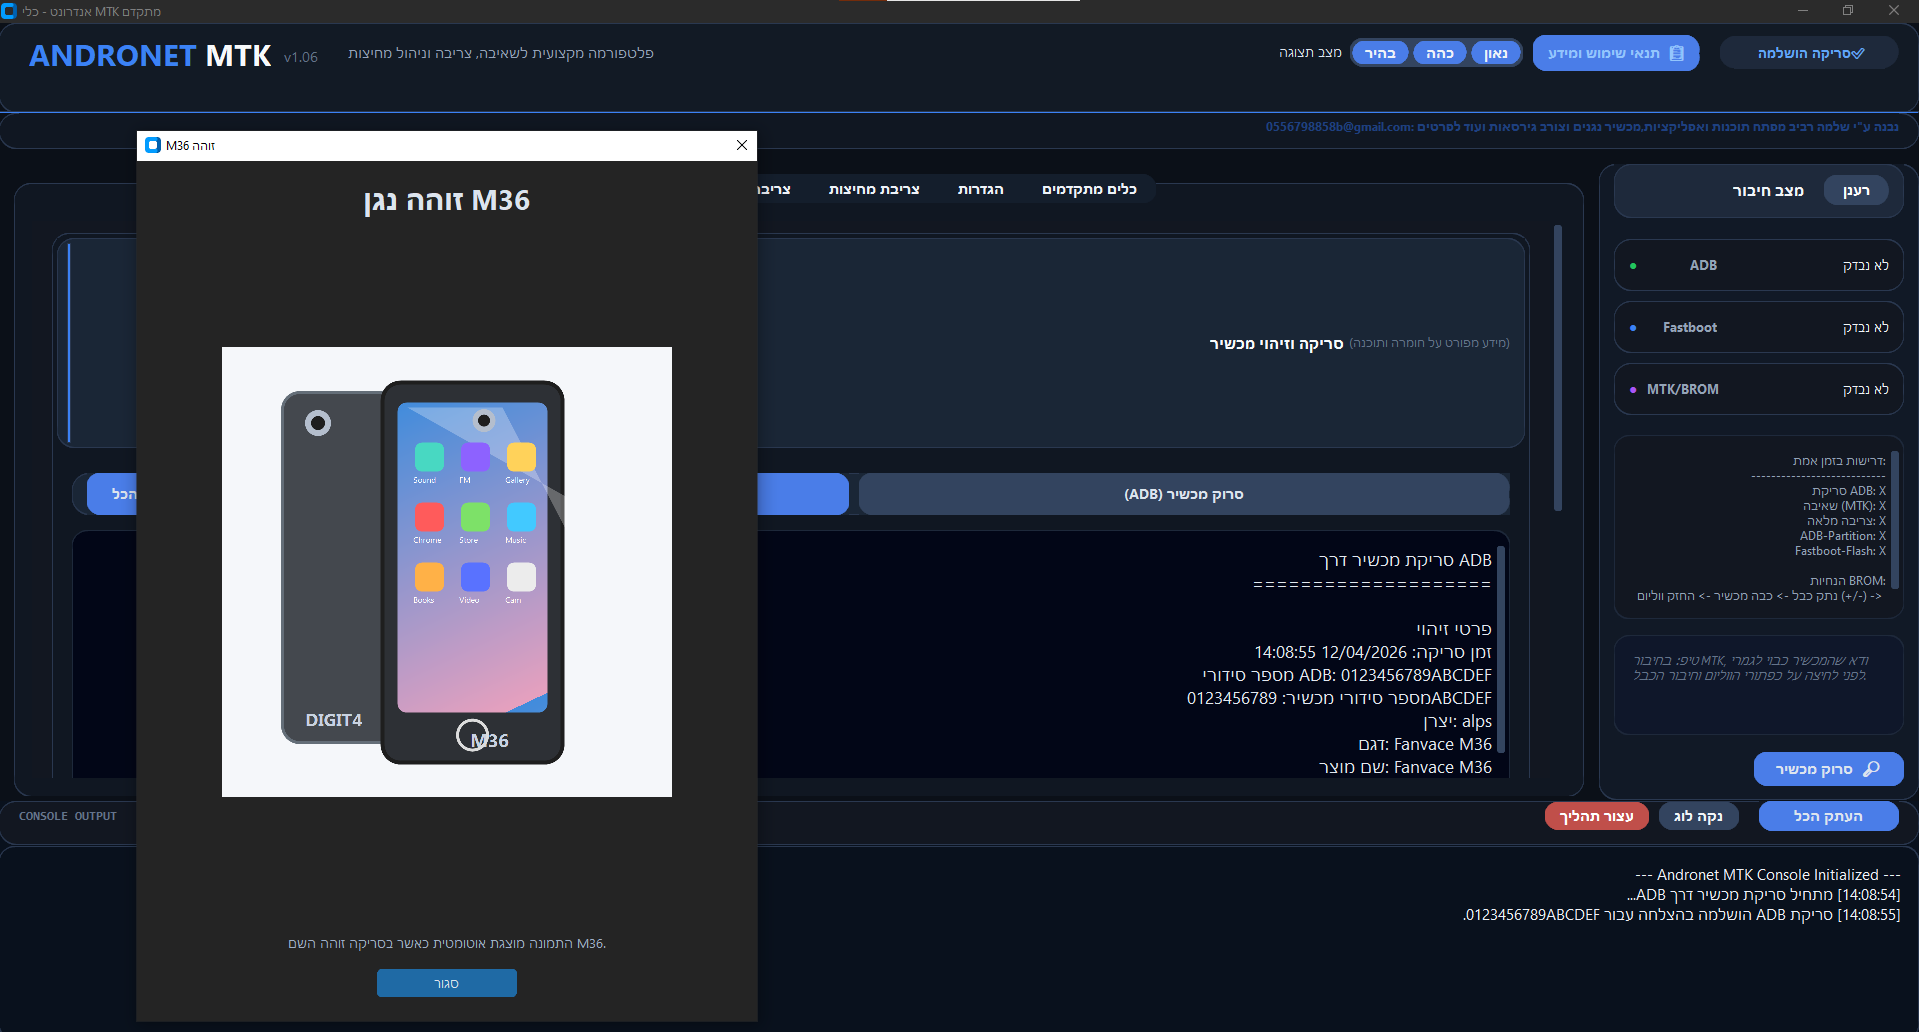The height and width of the screenshot is (1032, 1919).
Task: Click the ADB scan results scrollbar
Action: click(1501, 650)
